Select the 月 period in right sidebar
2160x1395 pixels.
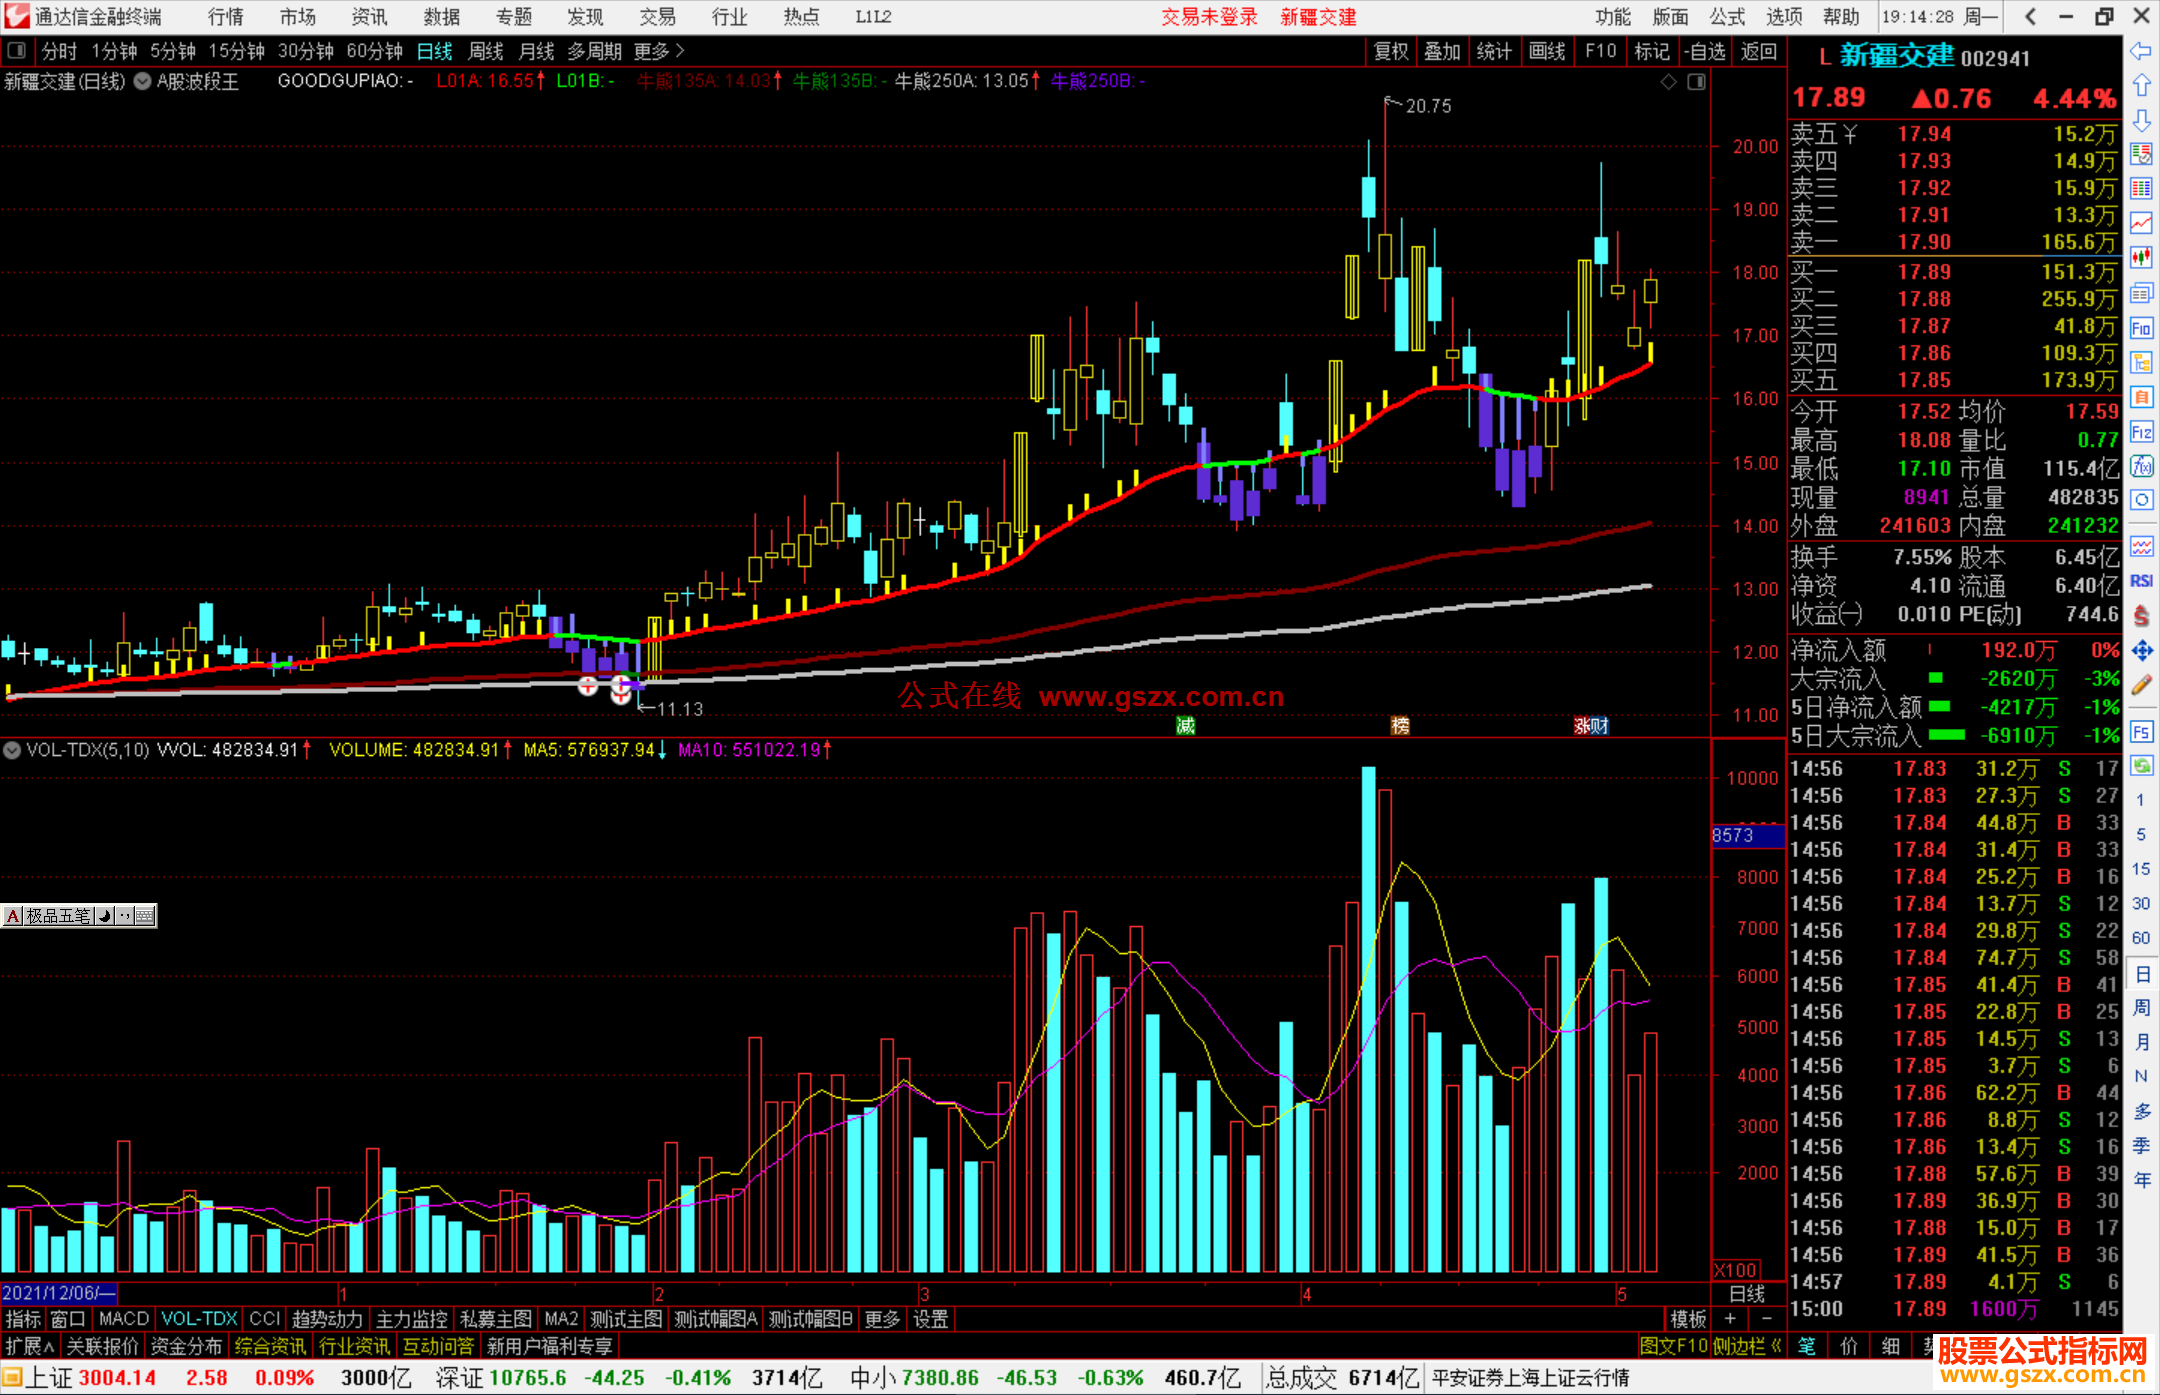coord(2141,1042)
